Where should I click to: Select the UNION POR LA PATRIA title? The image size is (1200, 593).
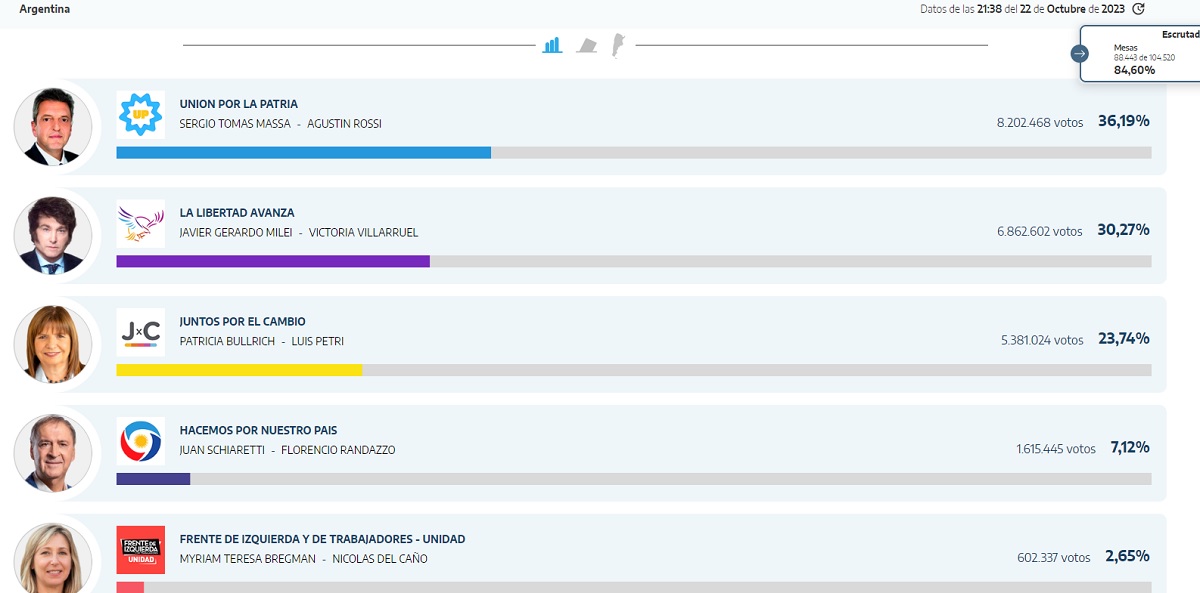(x=238, y=104)
